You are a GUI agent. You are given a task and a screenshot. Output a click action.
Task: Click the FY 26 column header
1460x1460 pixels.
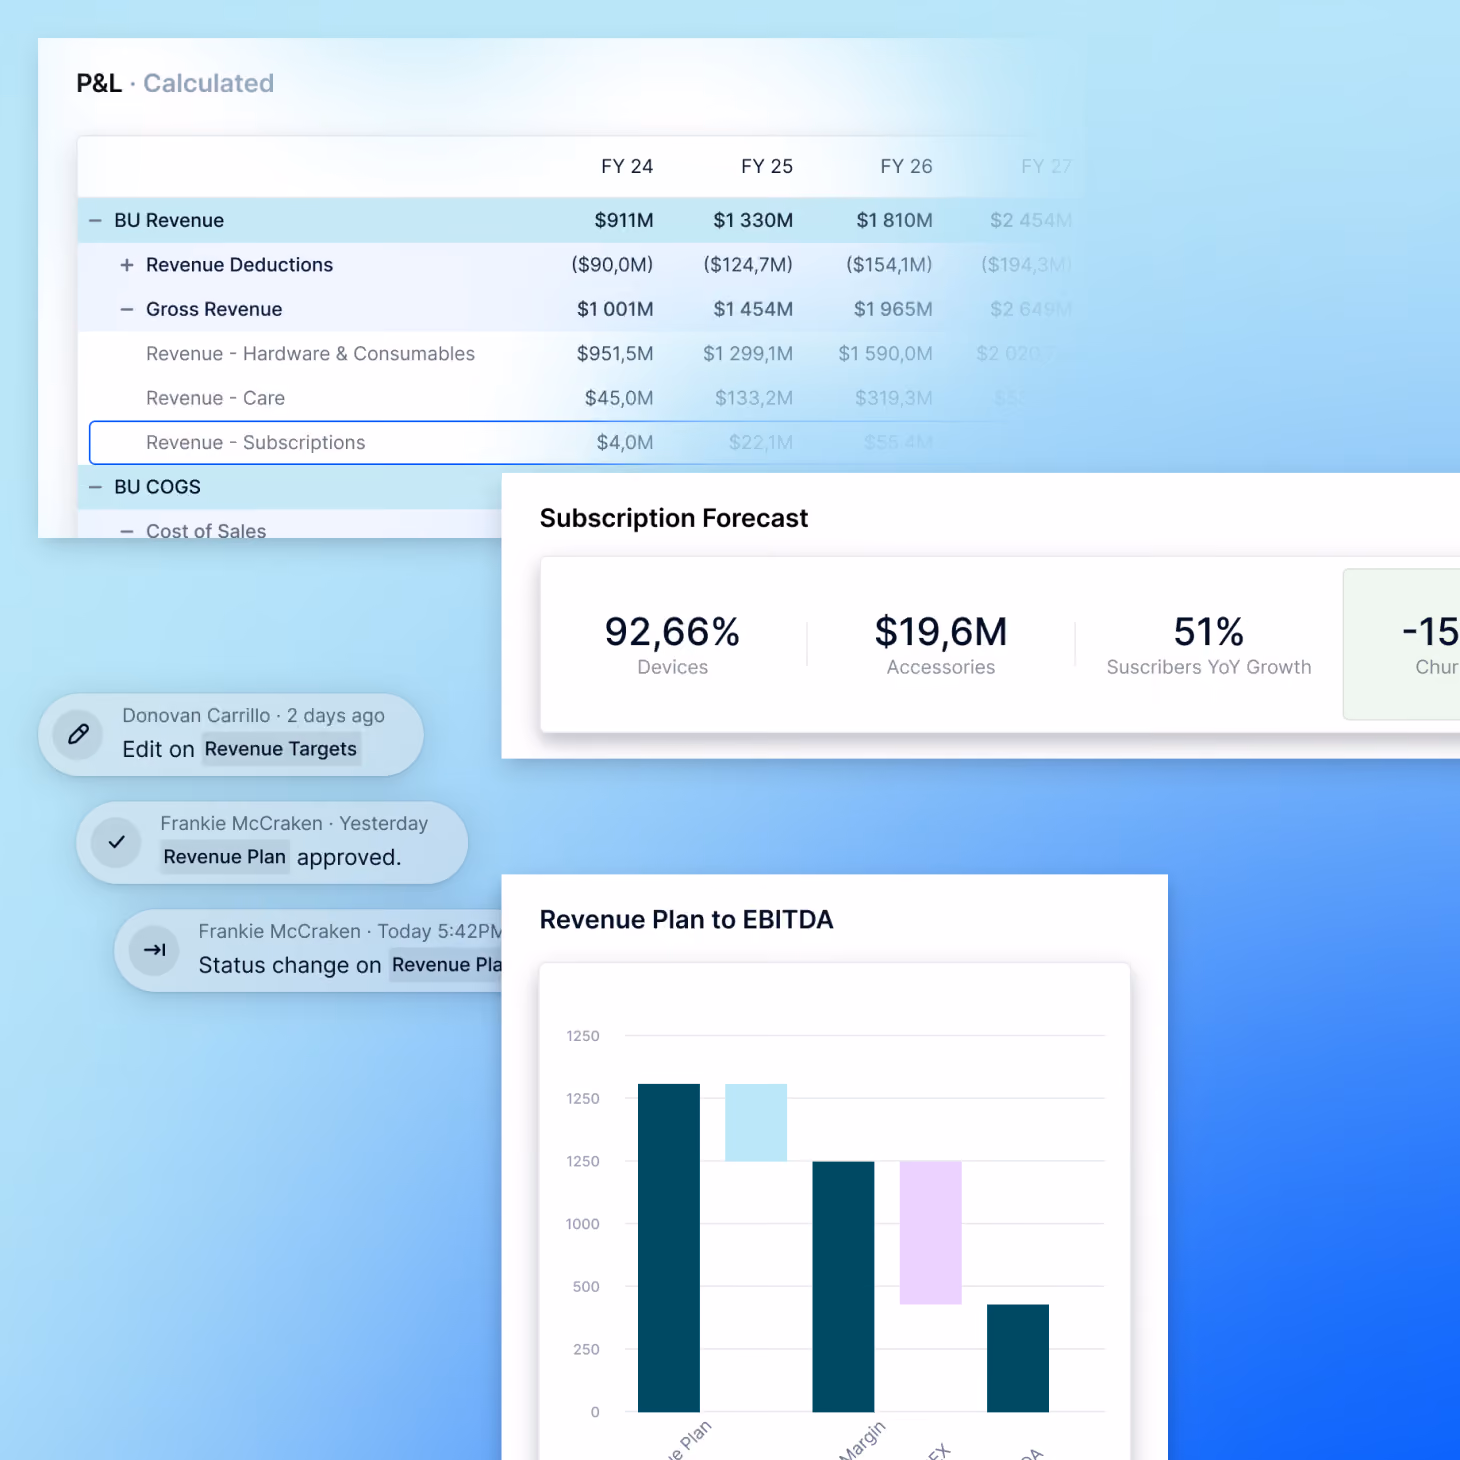pyautogui.click(x=906, y=166)
